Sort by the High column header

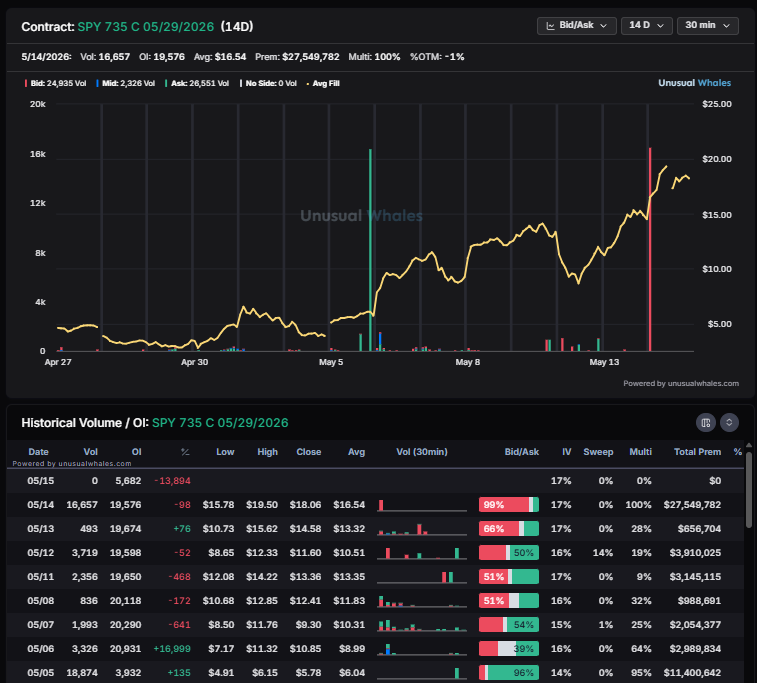[x=267, y=452]
